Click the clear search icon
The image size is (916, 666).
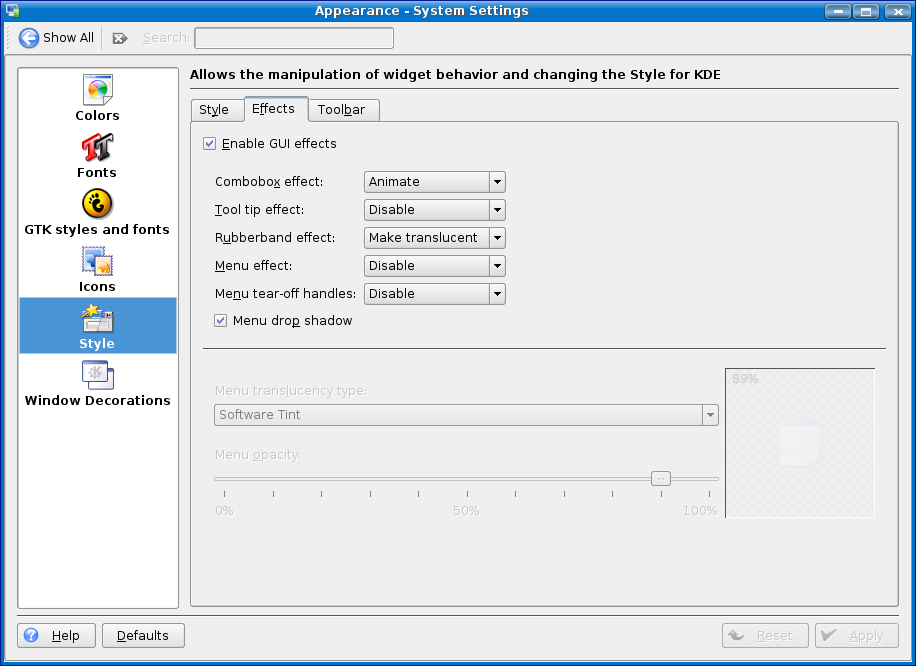120,38
